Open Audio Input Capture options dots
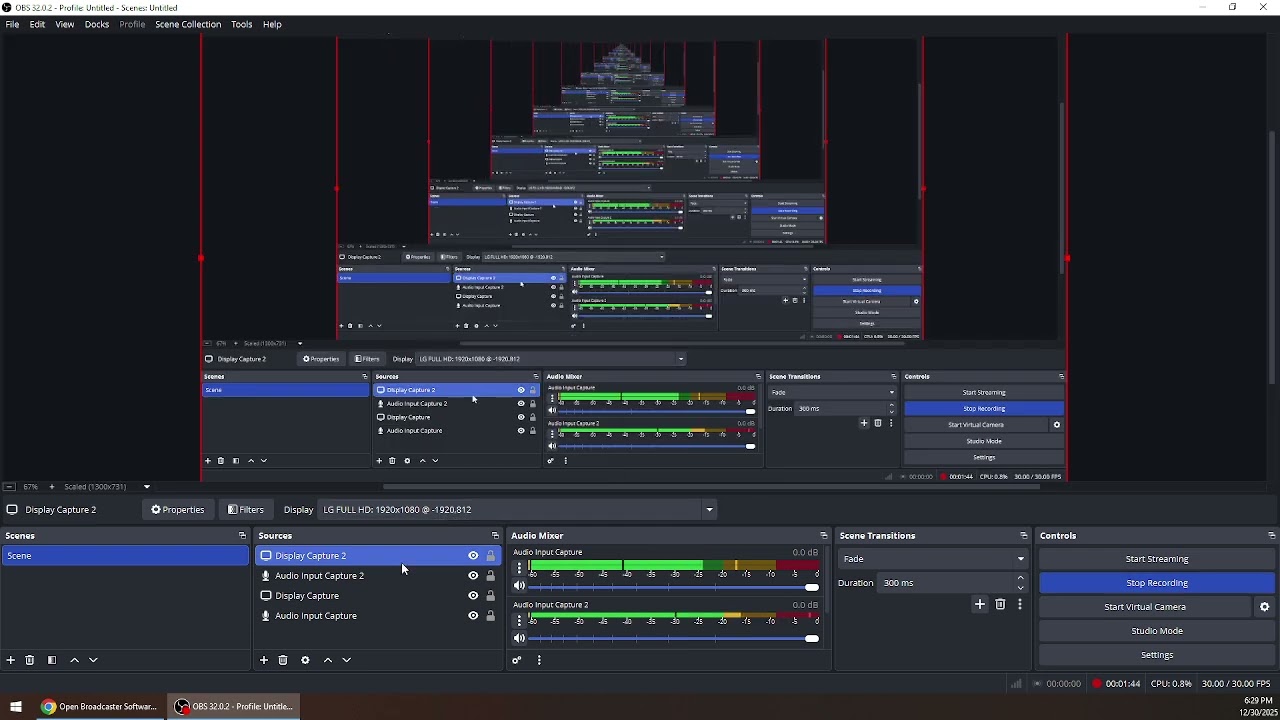 [518, 568]
